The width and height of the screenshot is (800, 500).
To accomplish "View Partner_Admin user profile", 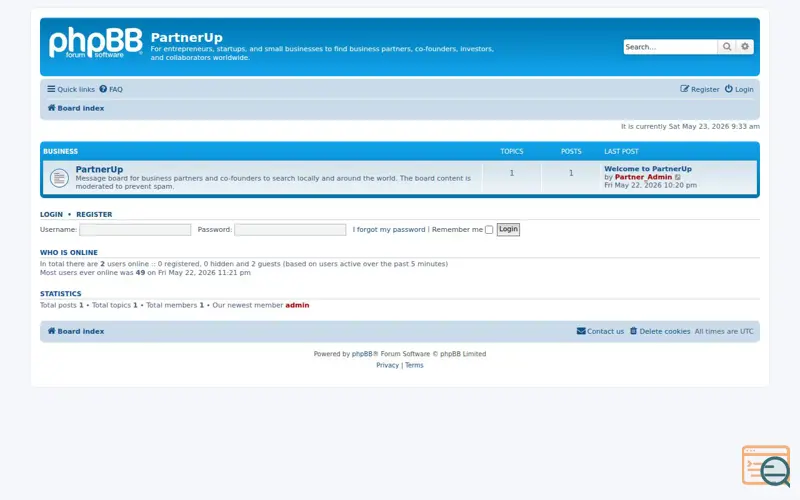I will (x=643, y=177).
